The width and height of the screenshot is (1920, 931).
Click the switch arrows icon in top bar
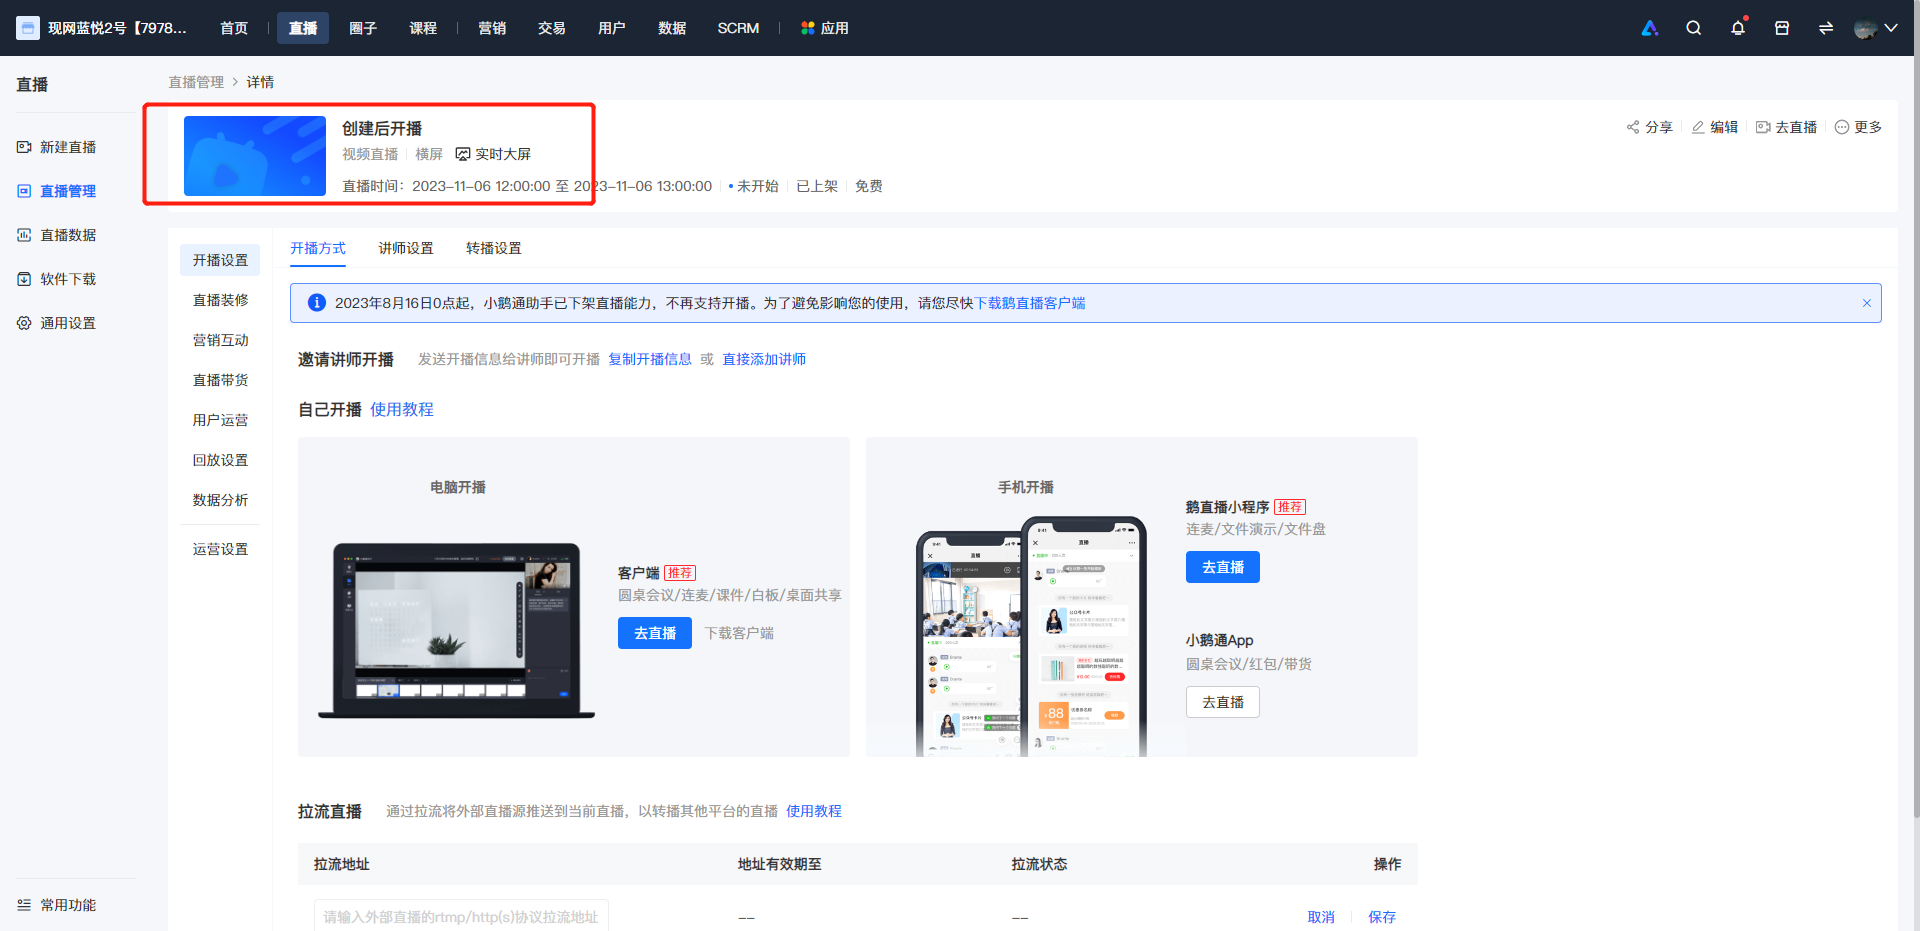1826,28
